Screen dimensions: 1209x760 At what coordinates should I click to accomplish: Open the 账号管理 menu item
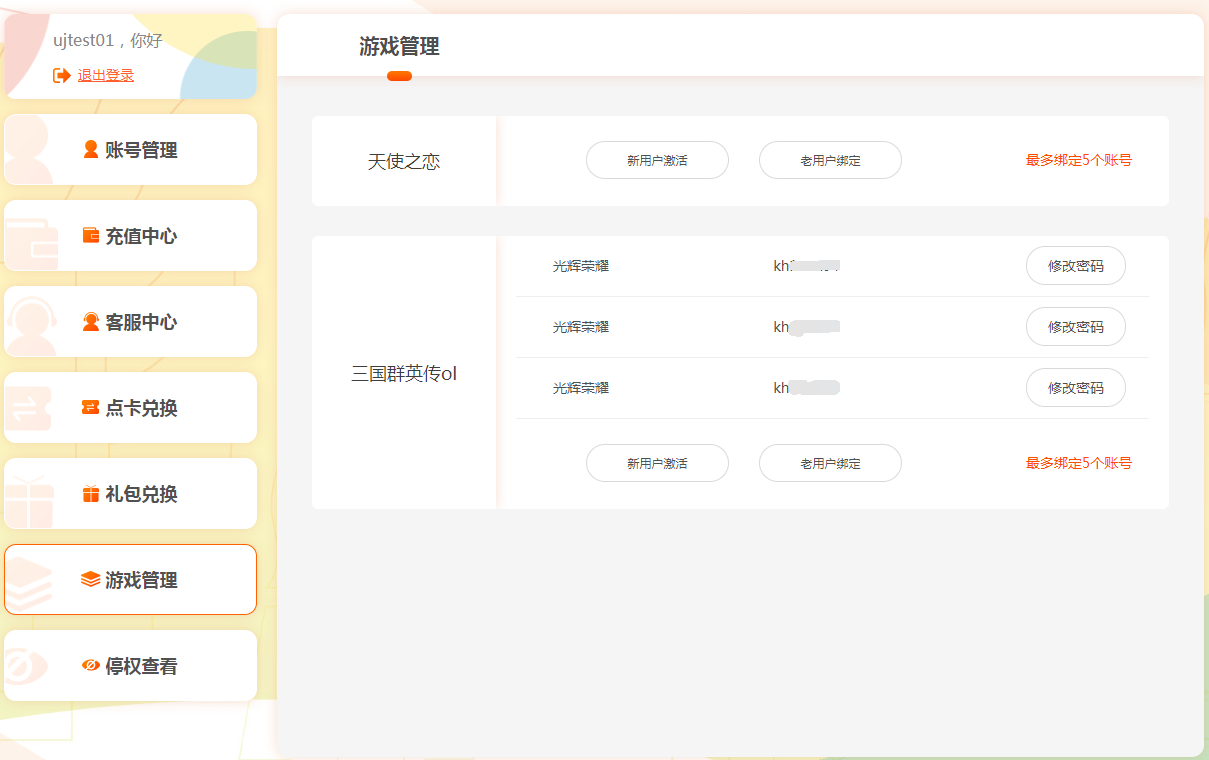(x=140, y=150)
